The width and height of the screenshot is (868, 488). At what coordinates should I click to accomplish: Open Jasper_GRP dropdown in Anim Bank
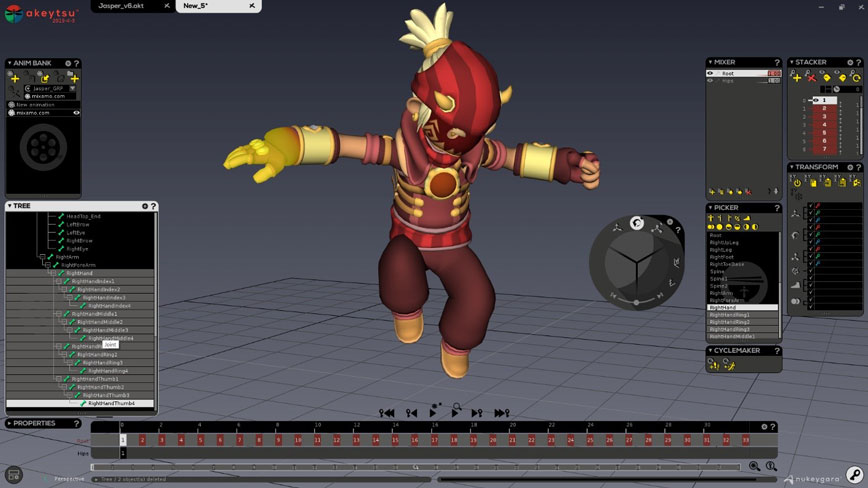tap(73, 88)
